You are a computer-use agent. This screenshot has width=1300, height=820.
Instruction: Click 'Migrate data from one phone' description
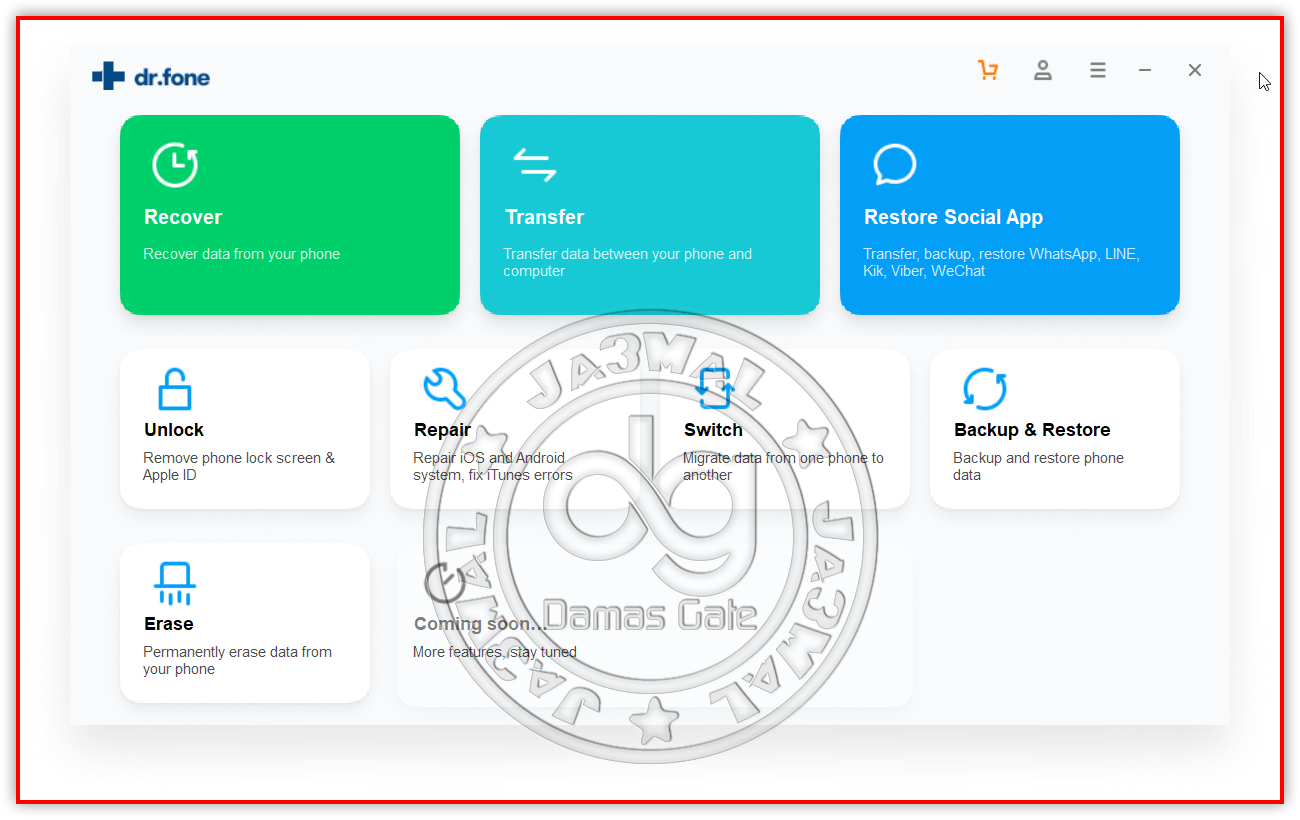tap(783, 466)
